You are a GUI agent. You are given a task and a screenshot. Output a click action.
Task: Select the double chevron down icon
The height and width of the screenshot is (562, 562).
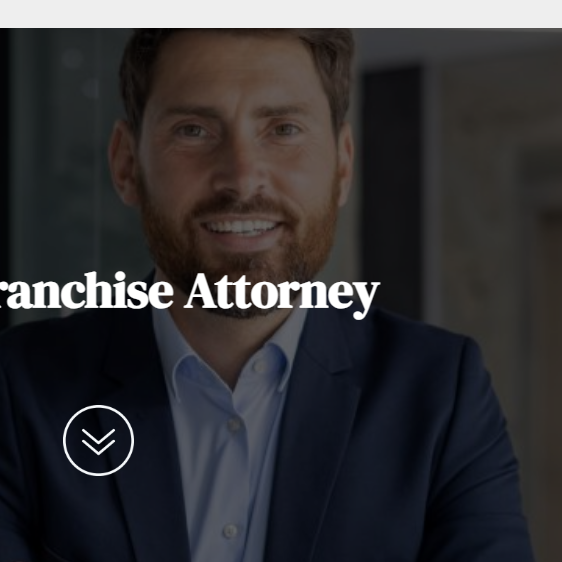pyautogui.click(x=99, y=442)
